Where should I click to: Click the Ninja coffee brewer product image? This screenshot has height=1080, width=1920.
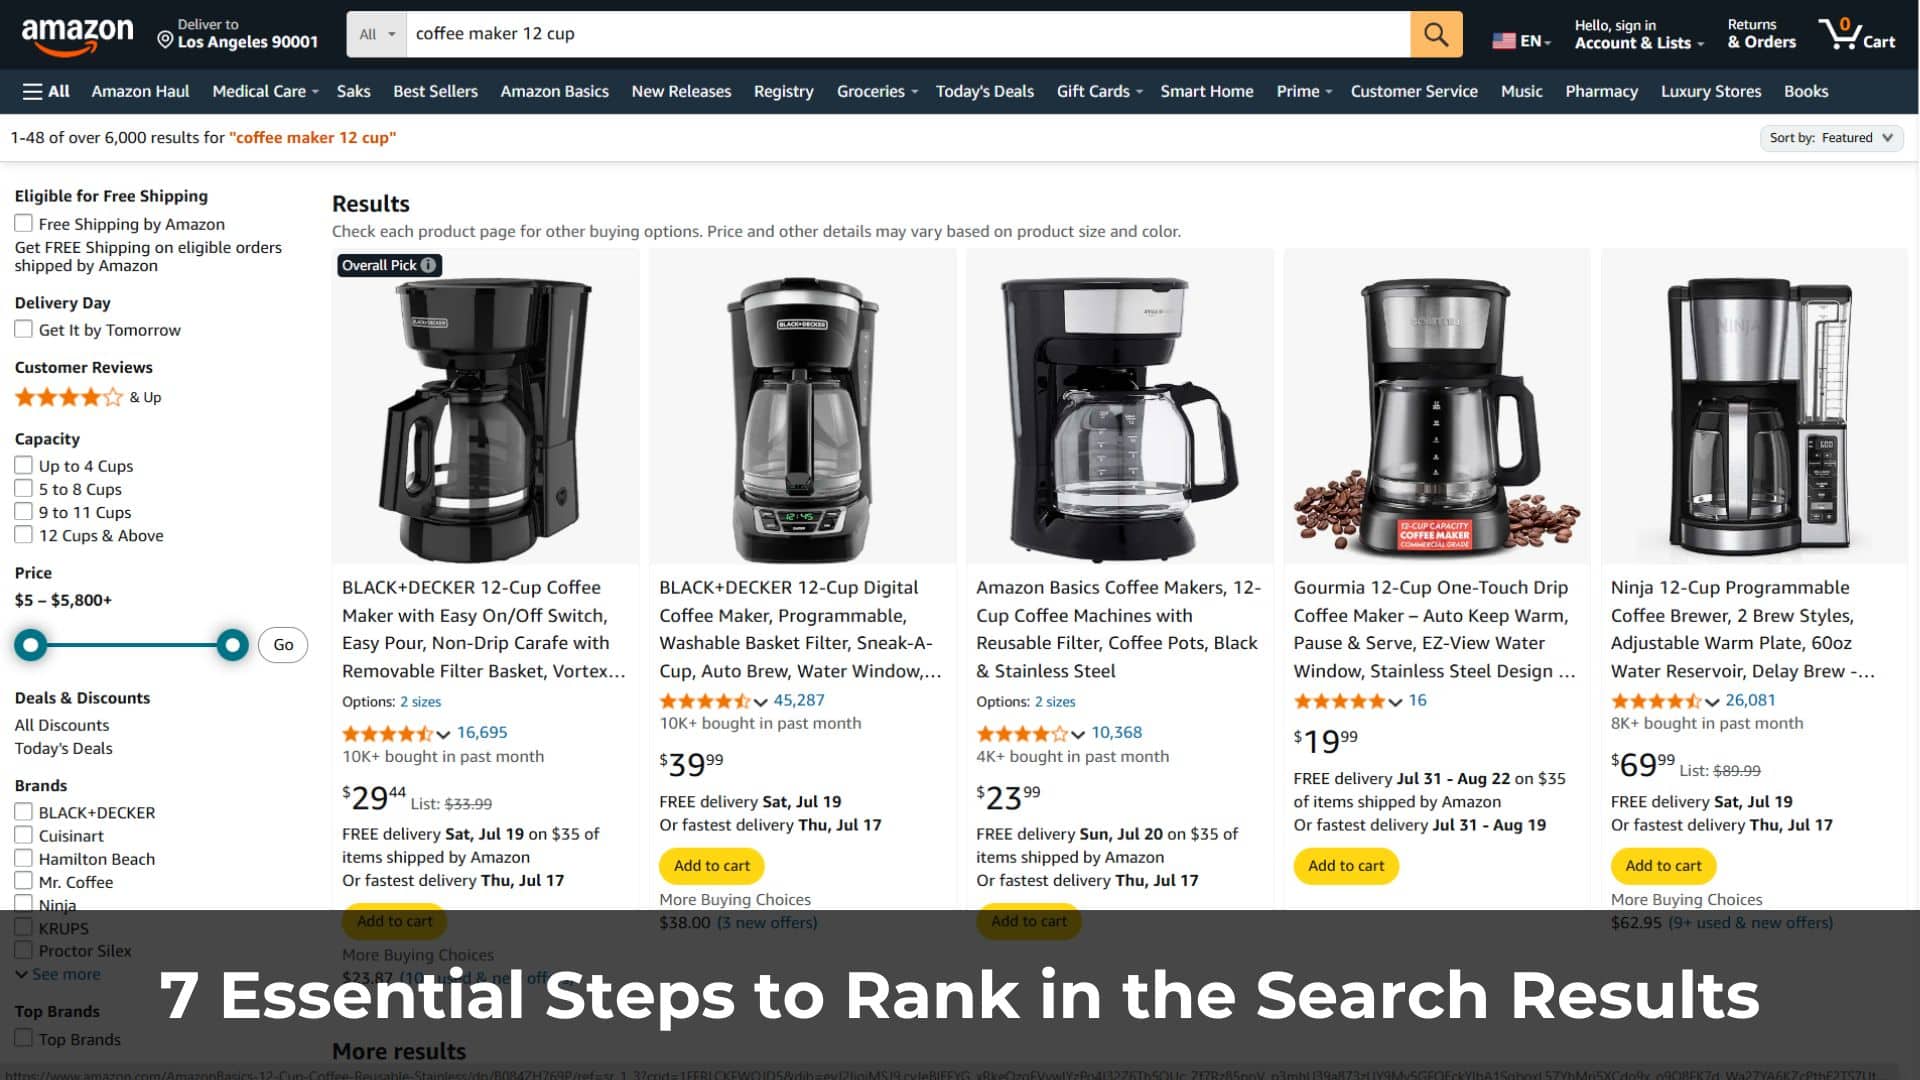1754,410
